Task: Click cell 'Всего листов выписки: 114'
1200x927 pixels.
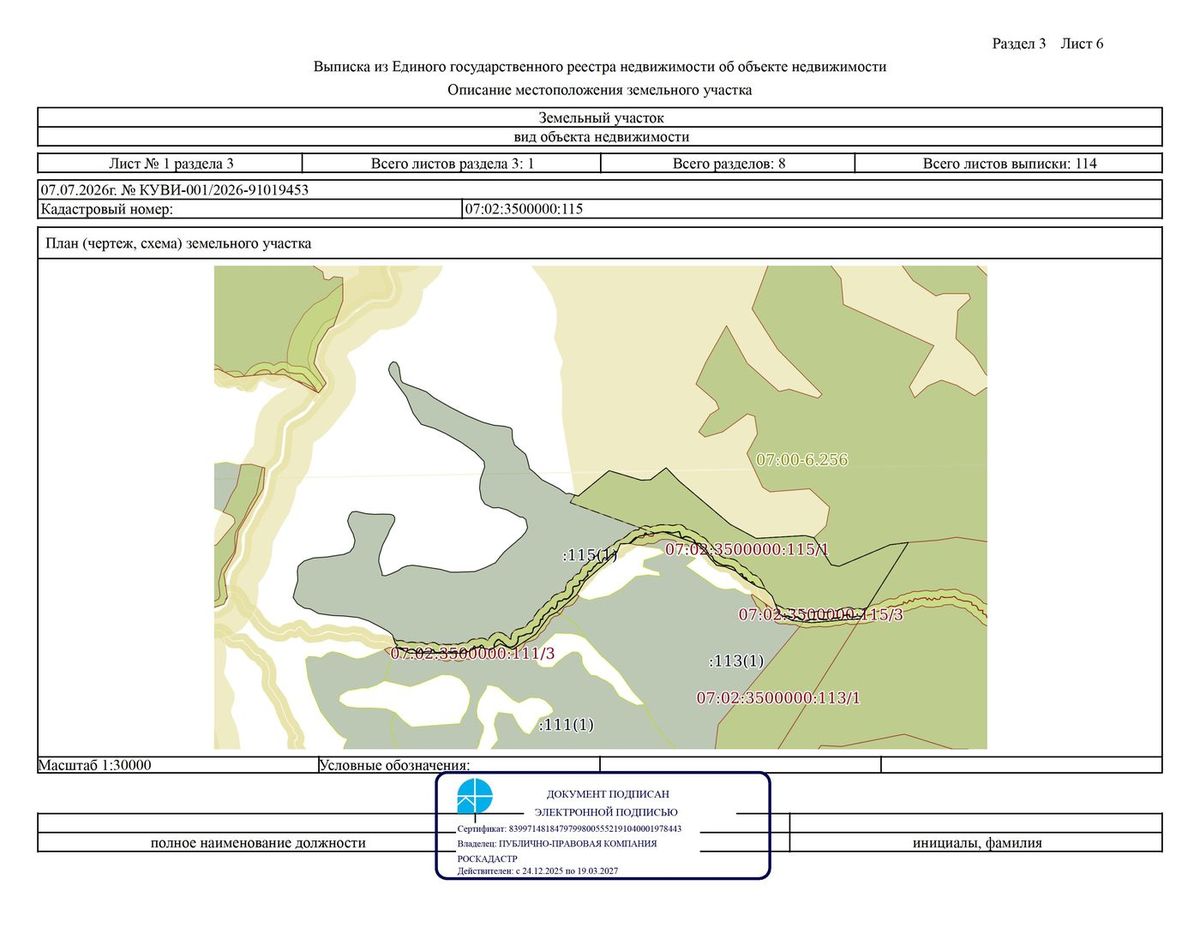Action: [x=1009, y=163]
